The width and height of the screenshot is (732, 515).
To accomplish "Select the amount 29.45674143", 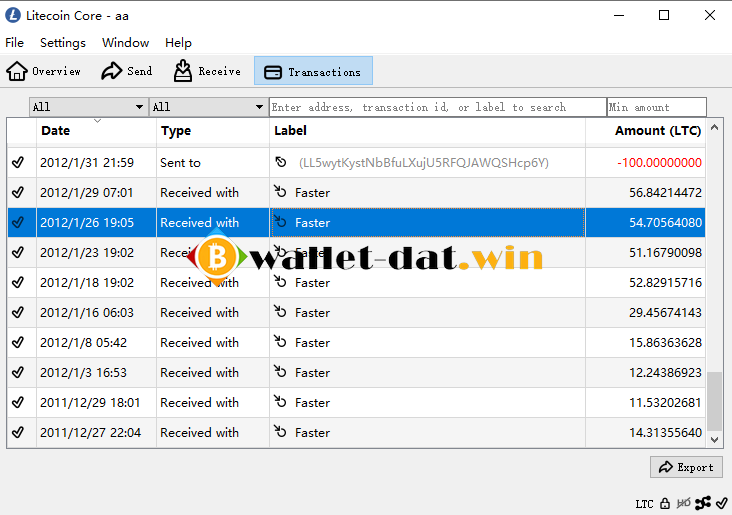I will click(665, 312).
